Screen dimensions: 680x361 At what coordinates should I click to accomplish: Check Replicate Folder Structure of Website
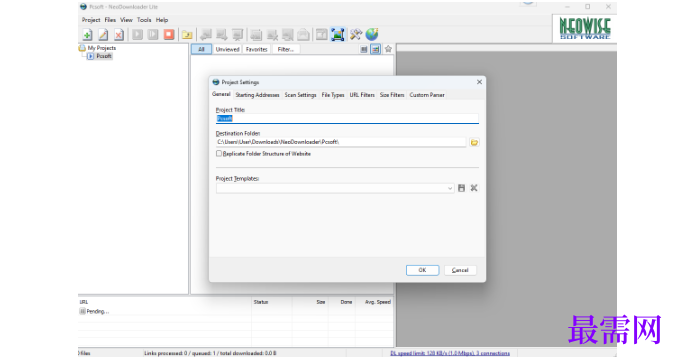pyautogui.click(x=219, y=154)
